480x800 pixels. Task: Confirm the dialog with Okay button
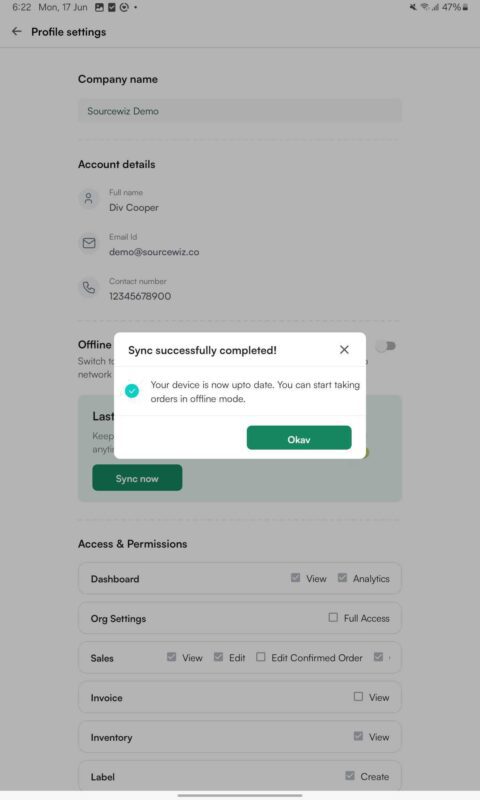(299, 438)
